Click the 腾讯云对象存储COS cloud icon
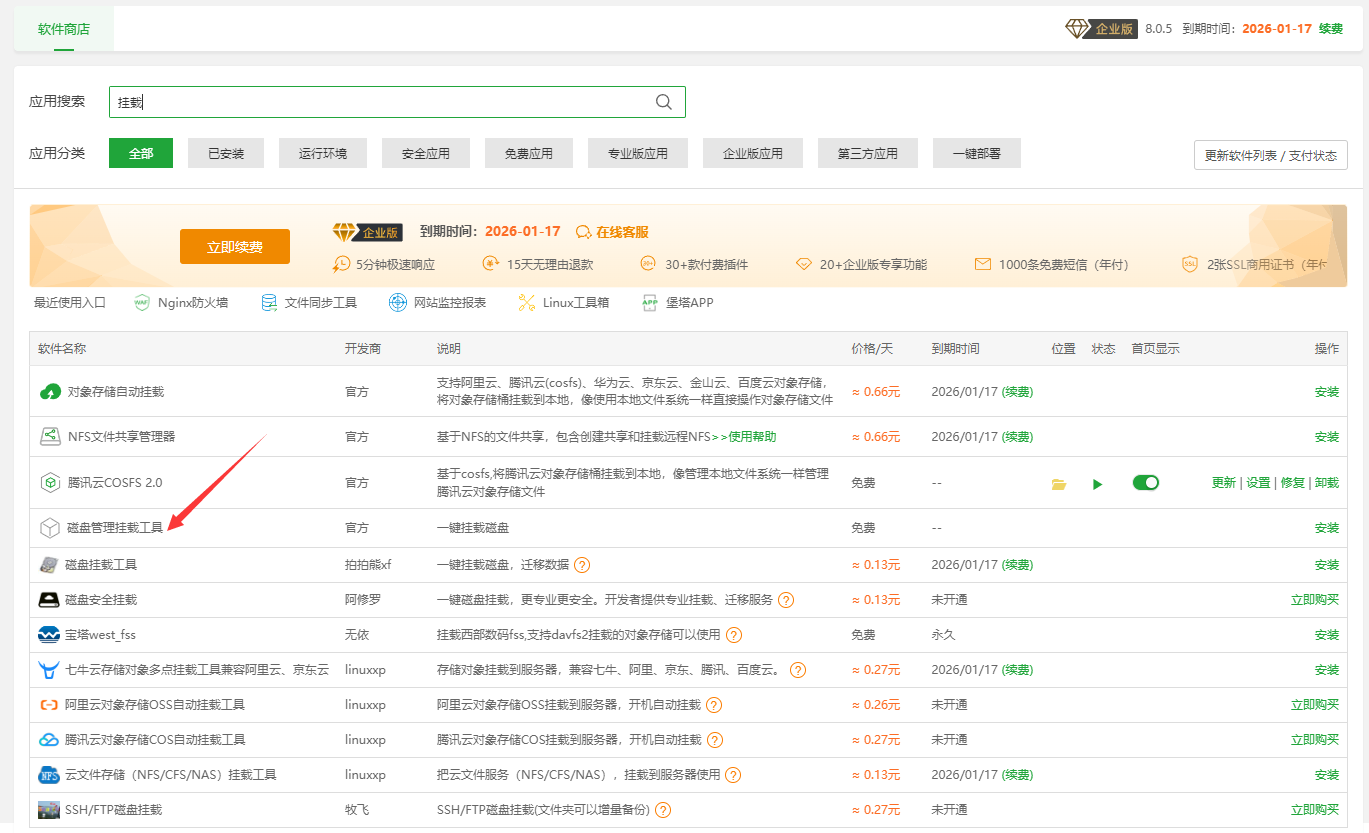This screenshot has width=1369, height=833. 49,740
